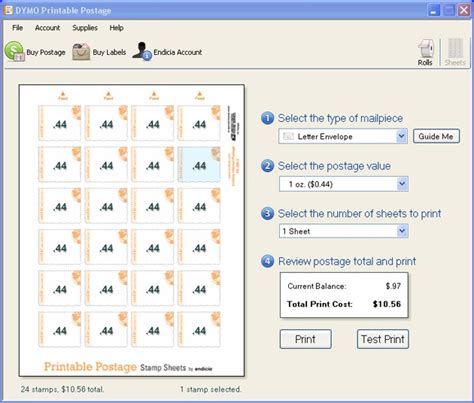Close the DYMO Printable Postage window
474x403 pixels.
click(464, 10)
